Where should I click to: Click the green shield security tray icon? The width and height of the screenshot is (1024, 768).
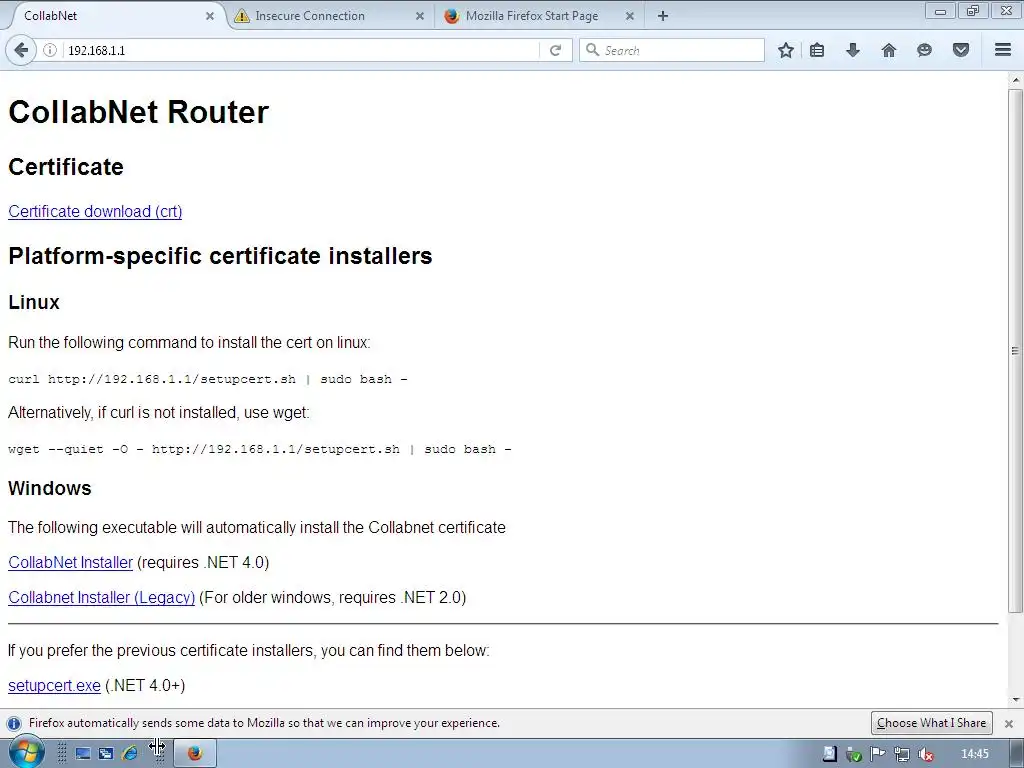[854, 754]
